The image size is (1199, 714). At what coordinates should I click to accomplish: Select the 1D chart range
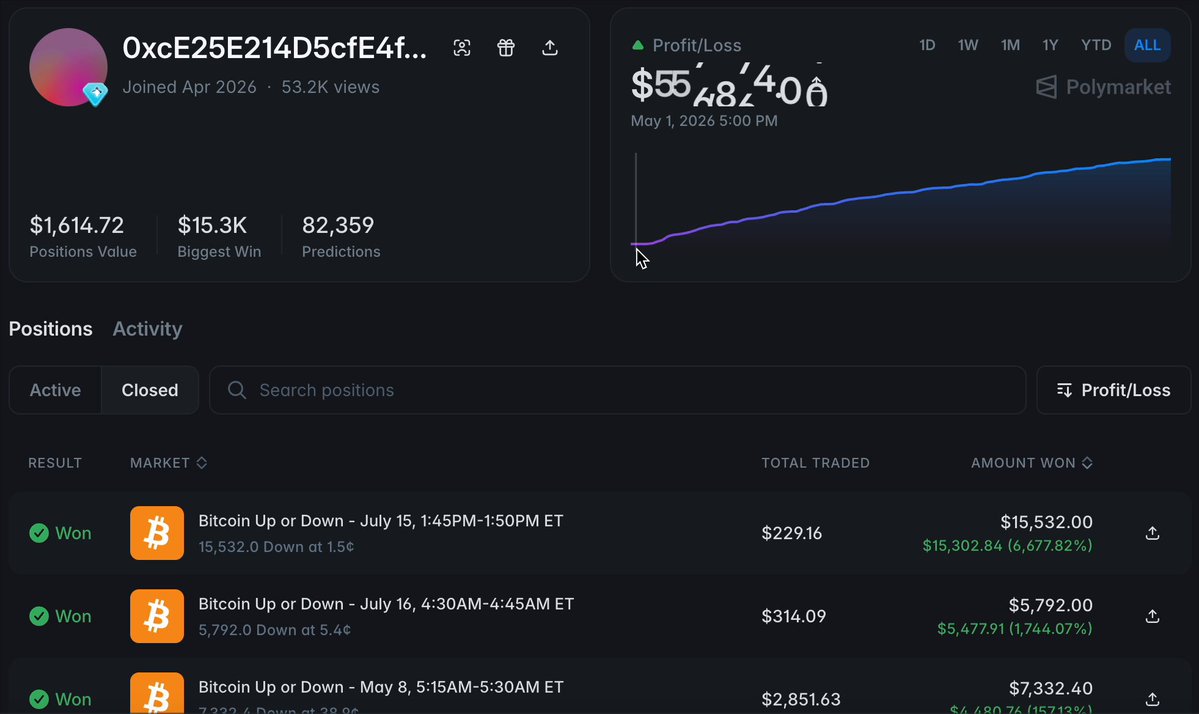pos(927,45)
